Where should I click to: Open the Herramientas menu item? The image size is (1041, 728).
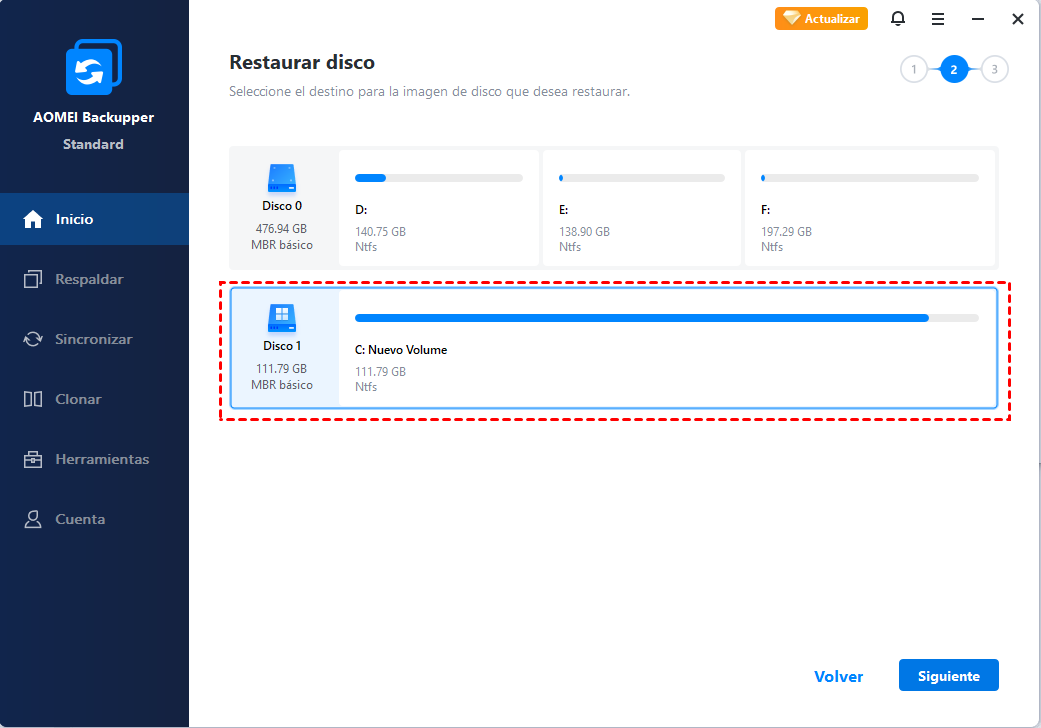[102, 459]
